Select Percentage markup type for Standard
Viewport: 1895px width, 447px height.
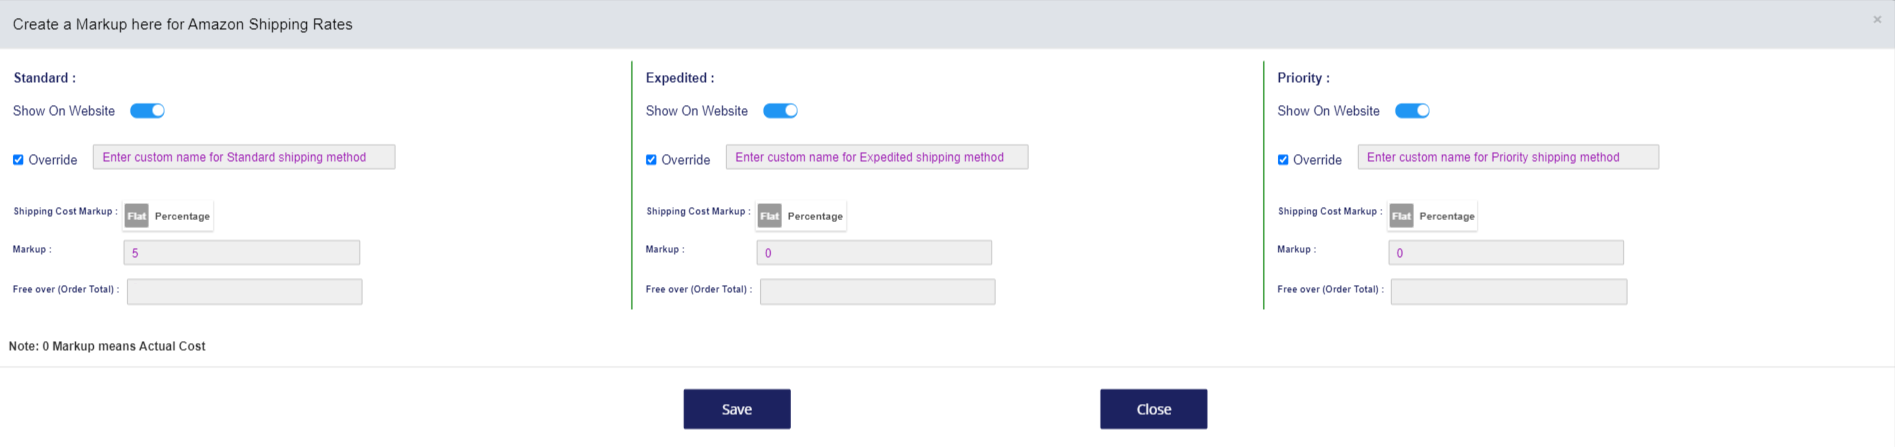pyautogui.click(x=182, y=216)
